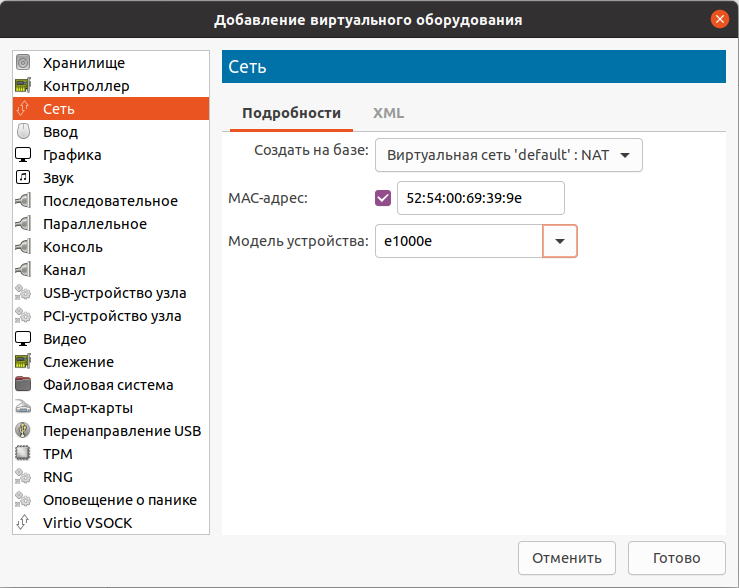This screenshot has width=739, height=588.
Task: Click the Оповещение о панике gear icon
Action: tap(23, 499)
